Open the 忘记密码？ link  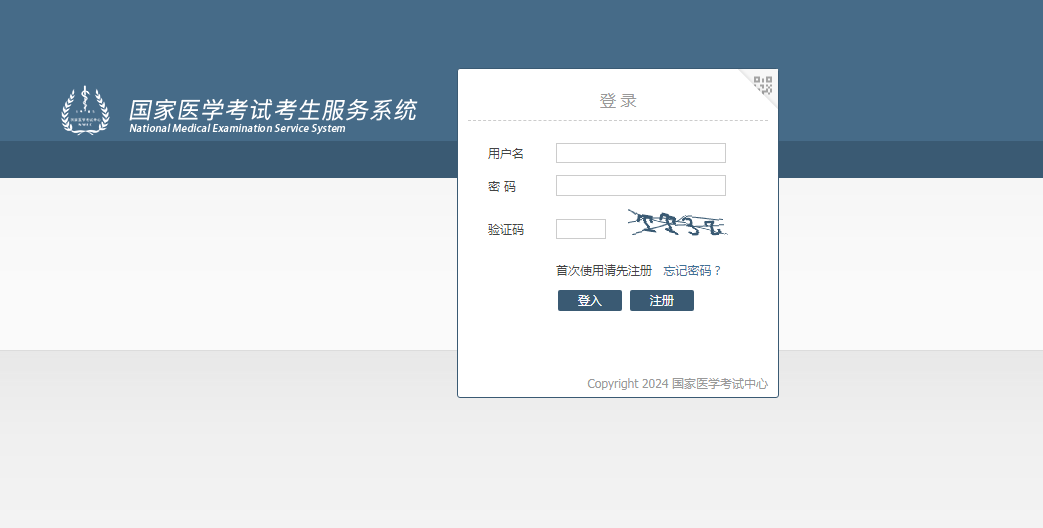692,271
